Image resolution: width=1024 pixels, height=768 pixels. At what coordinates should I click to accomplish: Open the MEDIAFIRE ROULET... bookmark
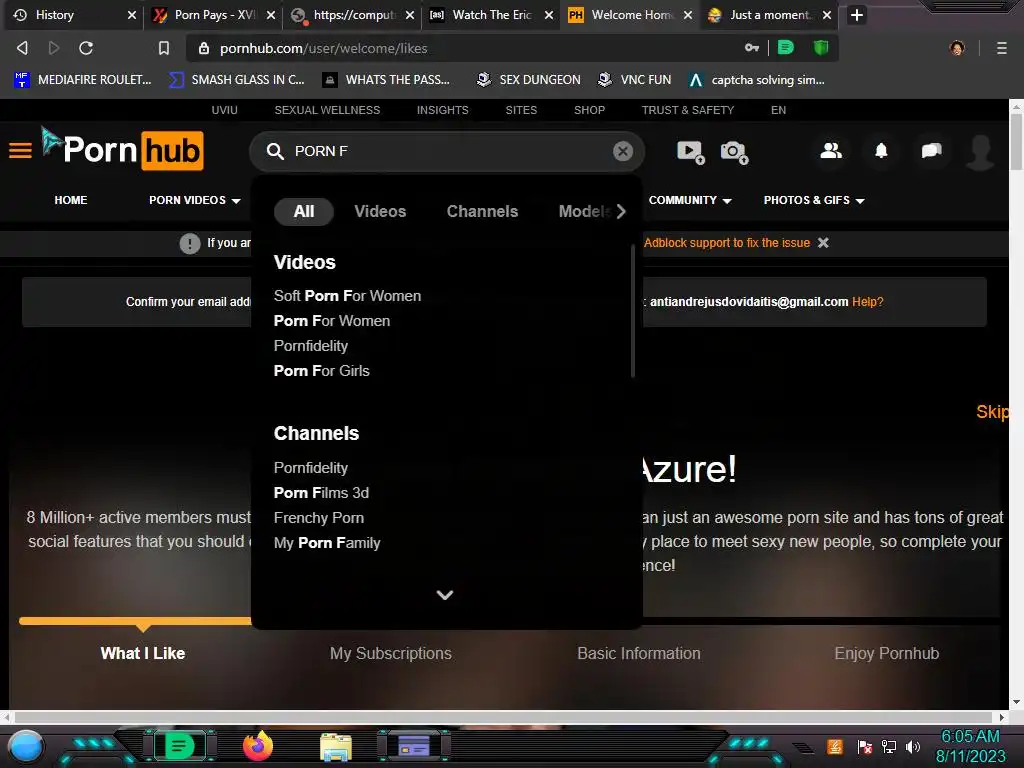[83, 80]
